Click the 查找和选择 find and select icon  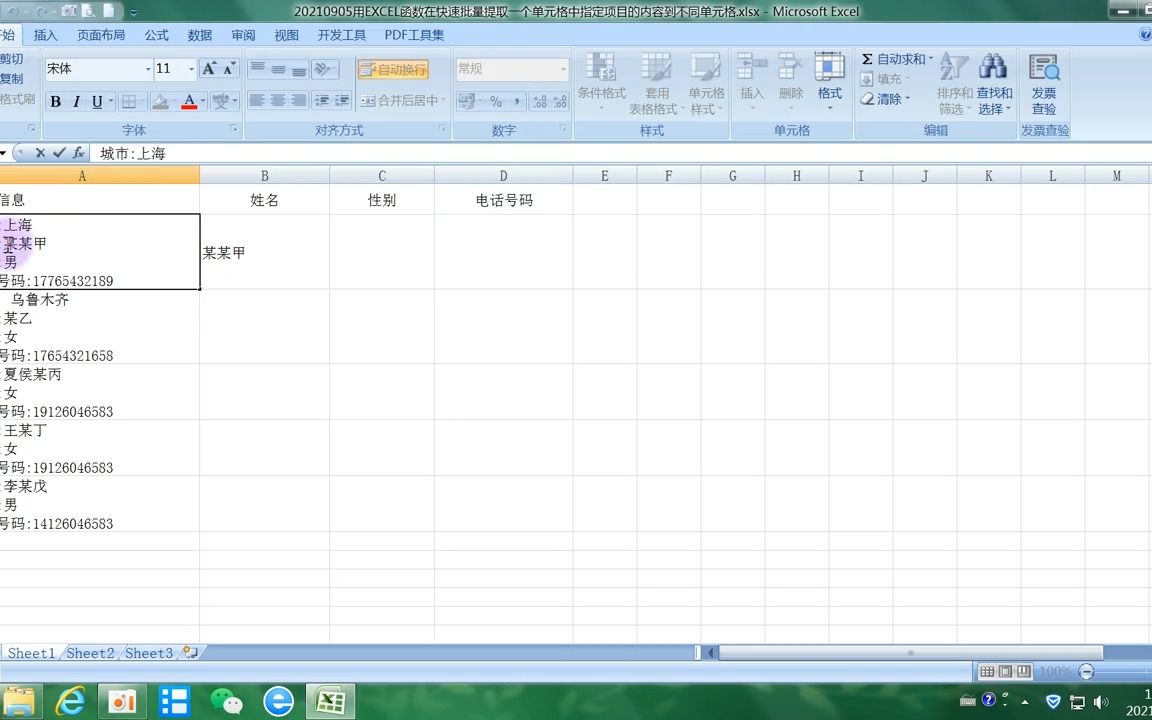(x=993, y=84)
